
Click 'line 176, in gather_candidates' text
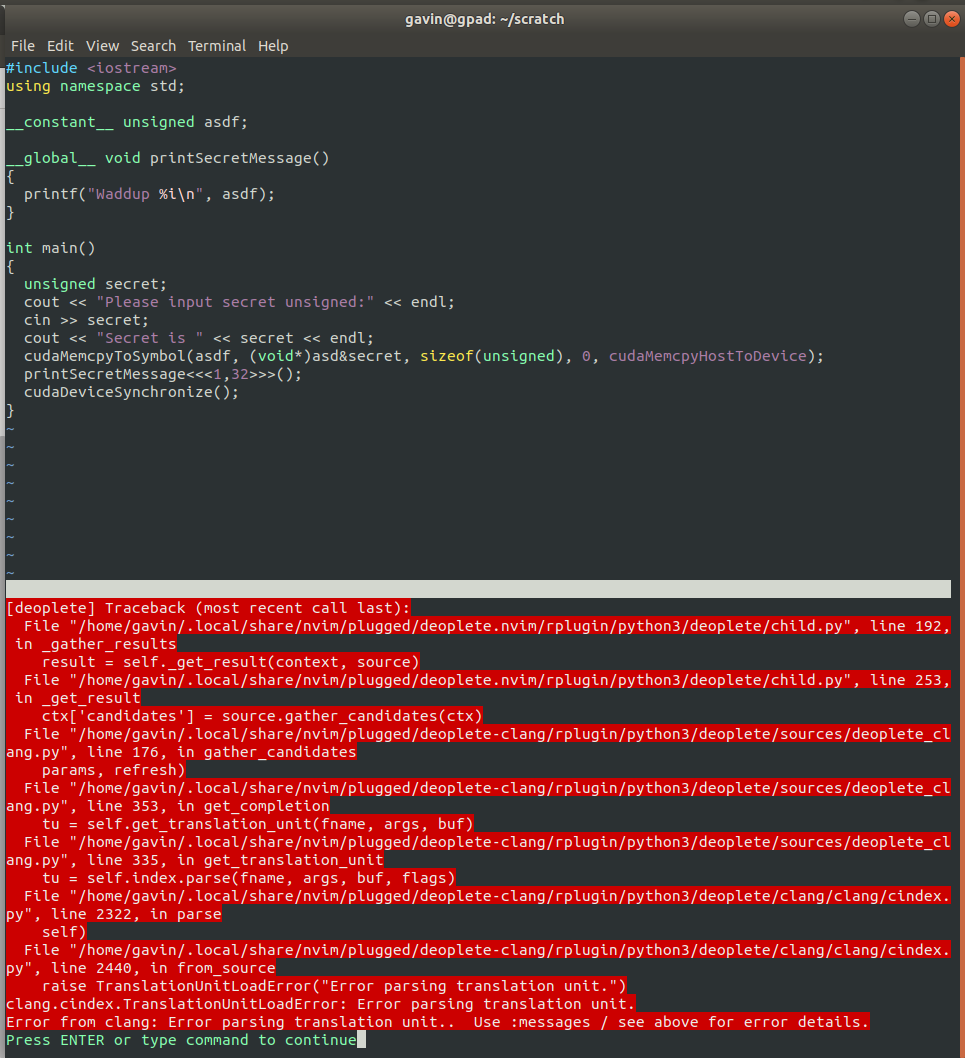point(221,752)
